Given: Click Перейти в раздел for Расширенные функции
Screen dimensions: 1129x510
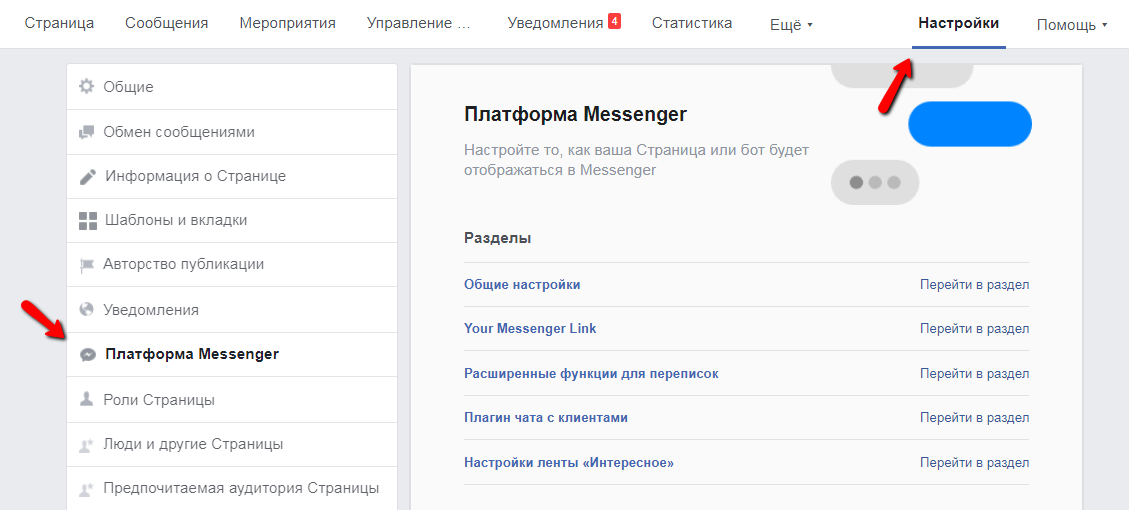Looking at the screenshot, I should (974, 374).
